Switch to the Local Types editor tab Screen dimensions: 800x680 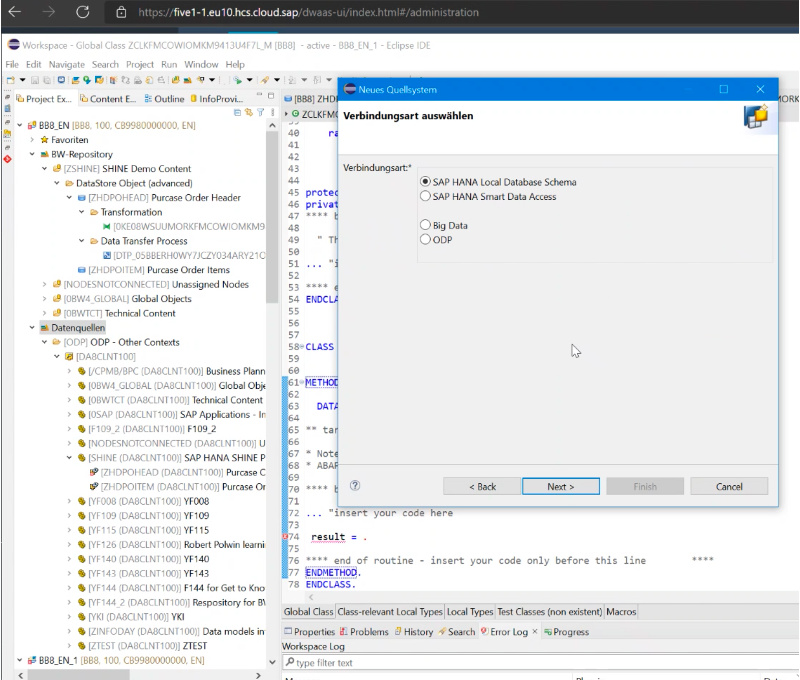pos(470,611)
